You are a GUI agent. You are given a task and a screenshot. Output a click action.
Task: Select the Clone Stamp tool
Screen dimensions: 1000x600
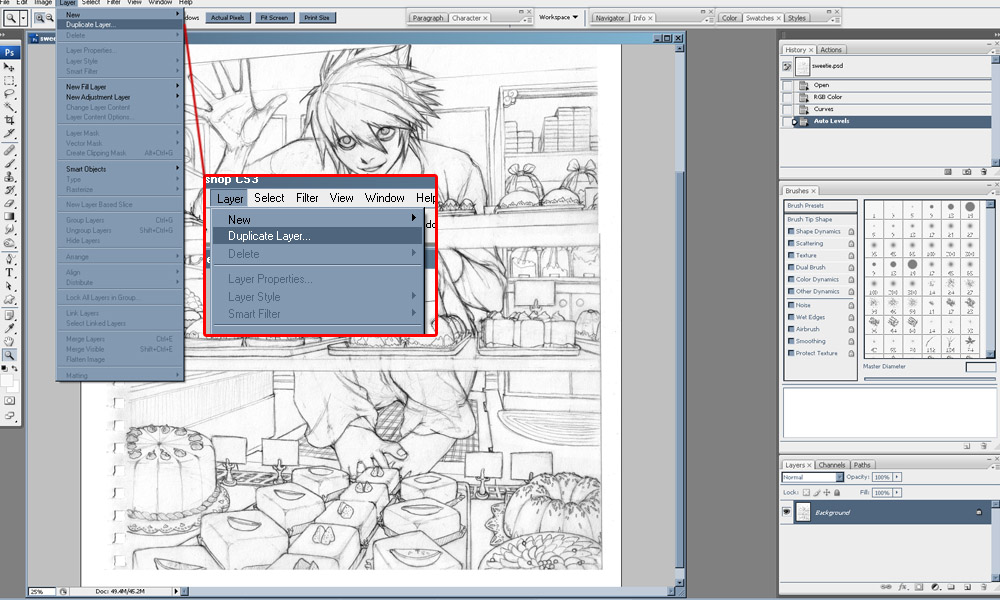tap(9, 177)
